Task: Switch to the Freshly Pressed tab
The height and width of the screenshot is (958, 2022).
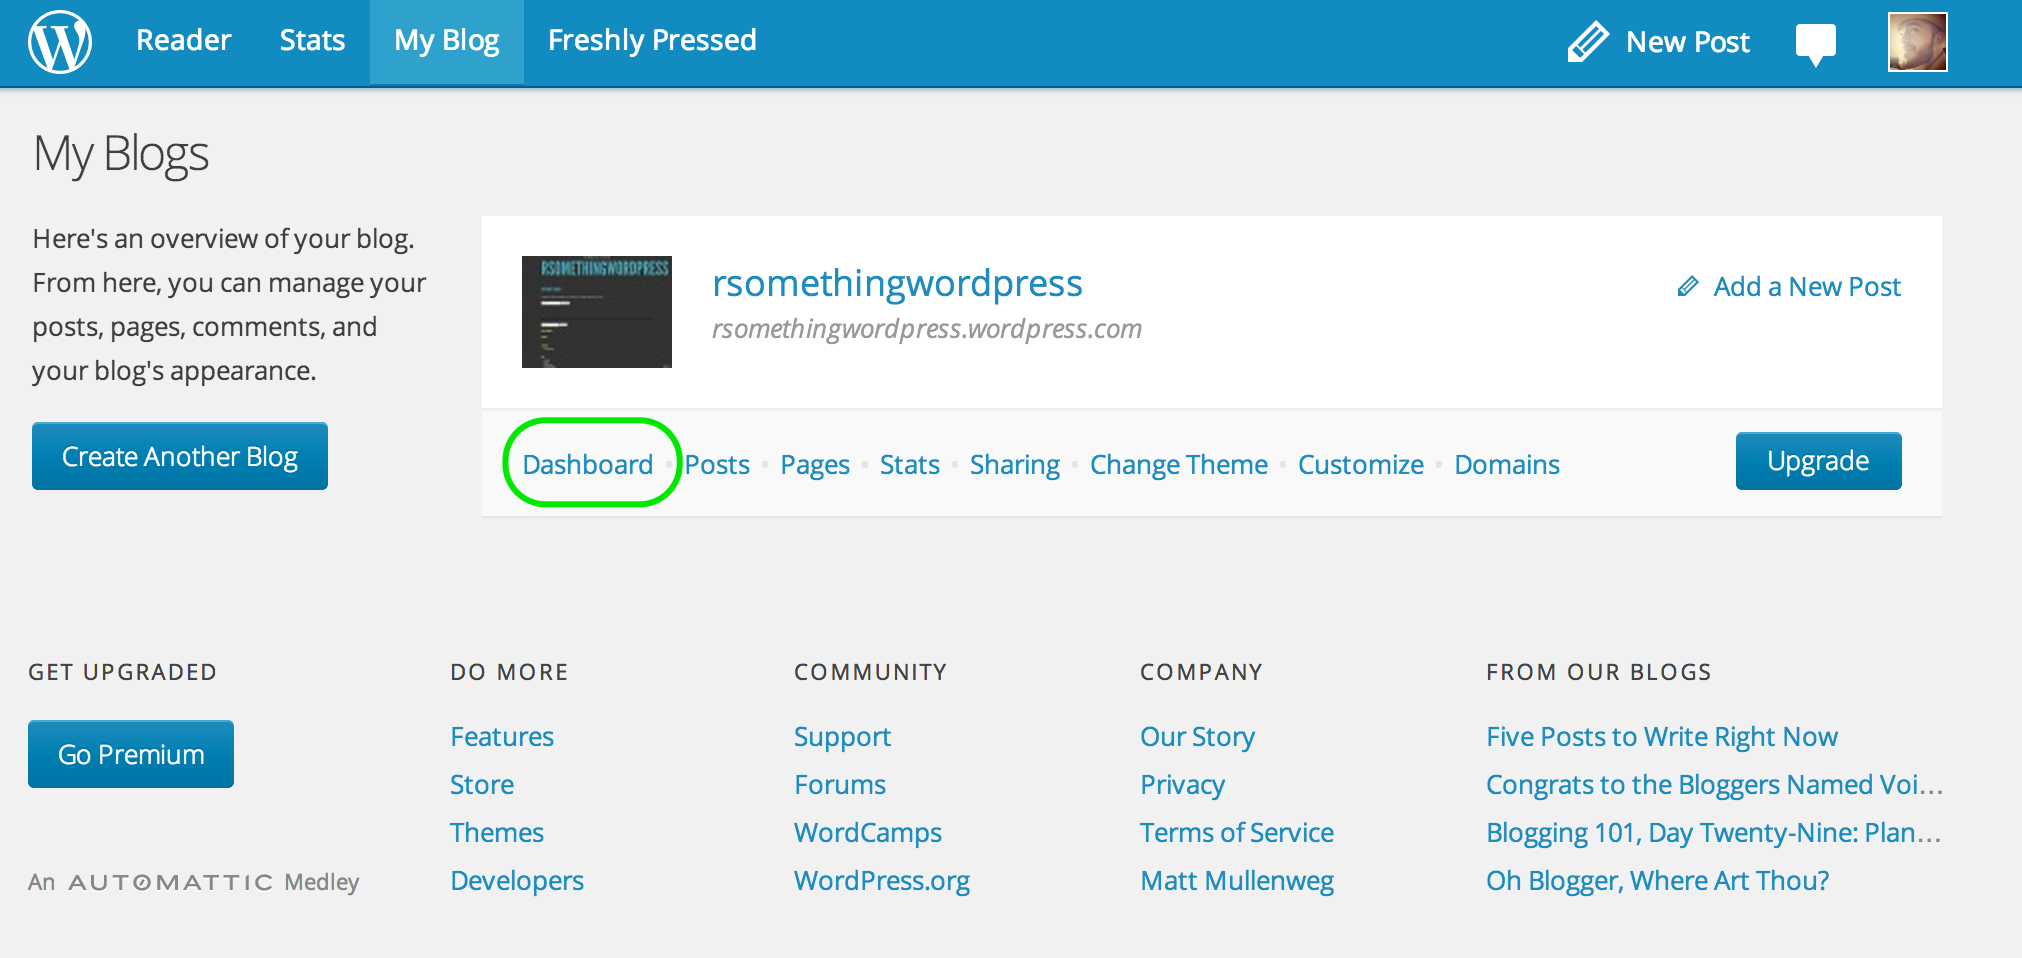Action: (x=651, y=40)
